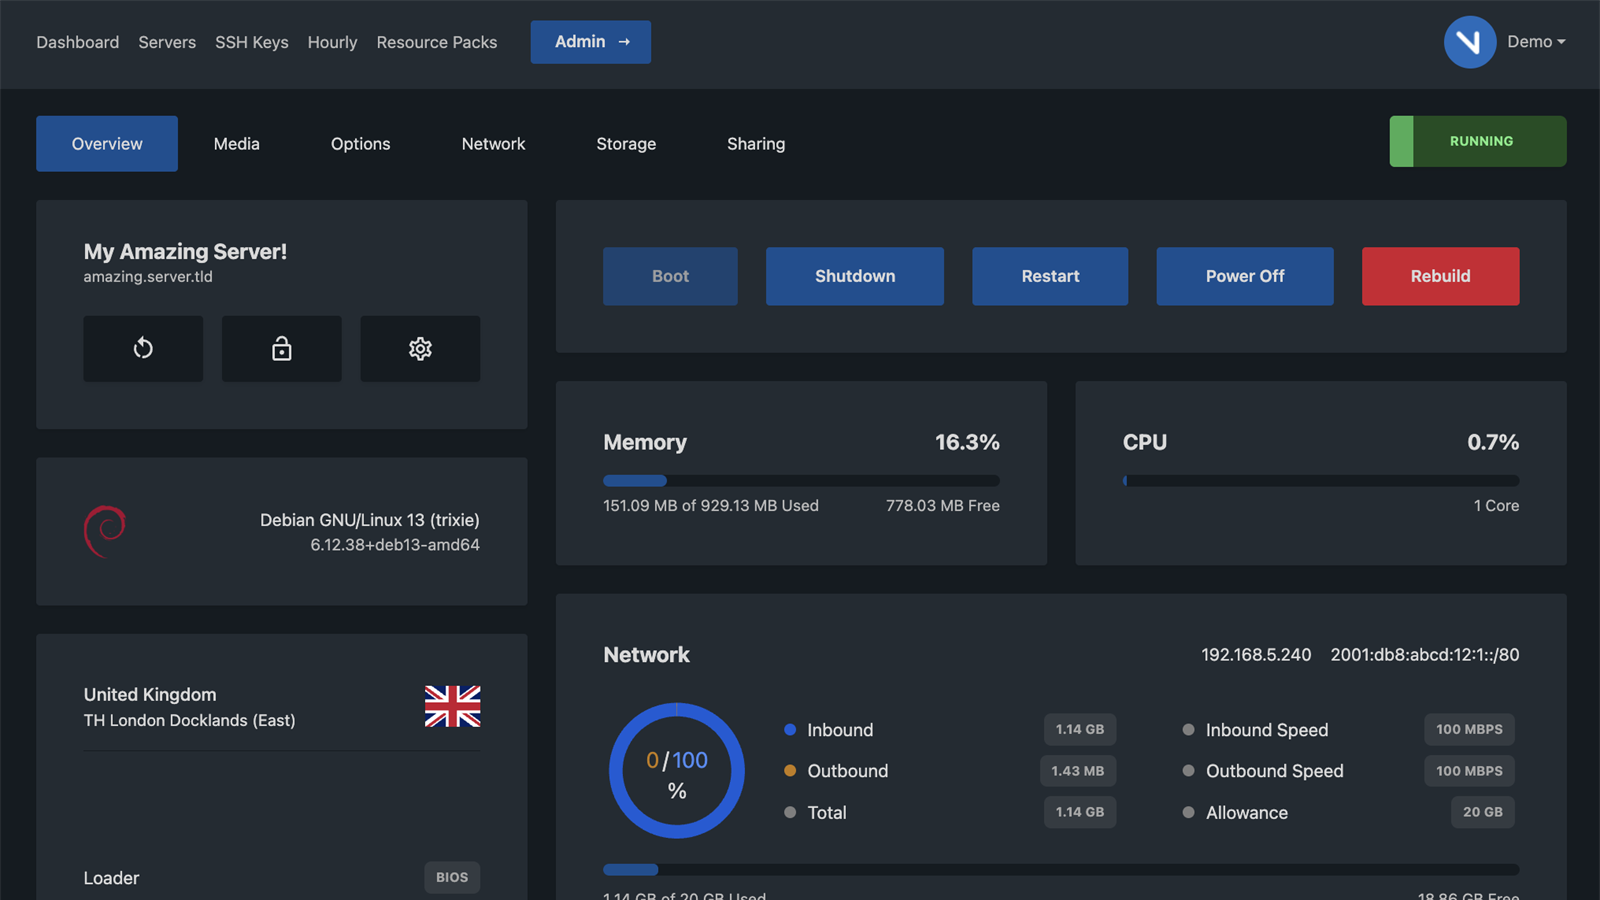Click the refresh/reinstall circular arrow icon
The image size is (1600, 900).
pos(143,348)
